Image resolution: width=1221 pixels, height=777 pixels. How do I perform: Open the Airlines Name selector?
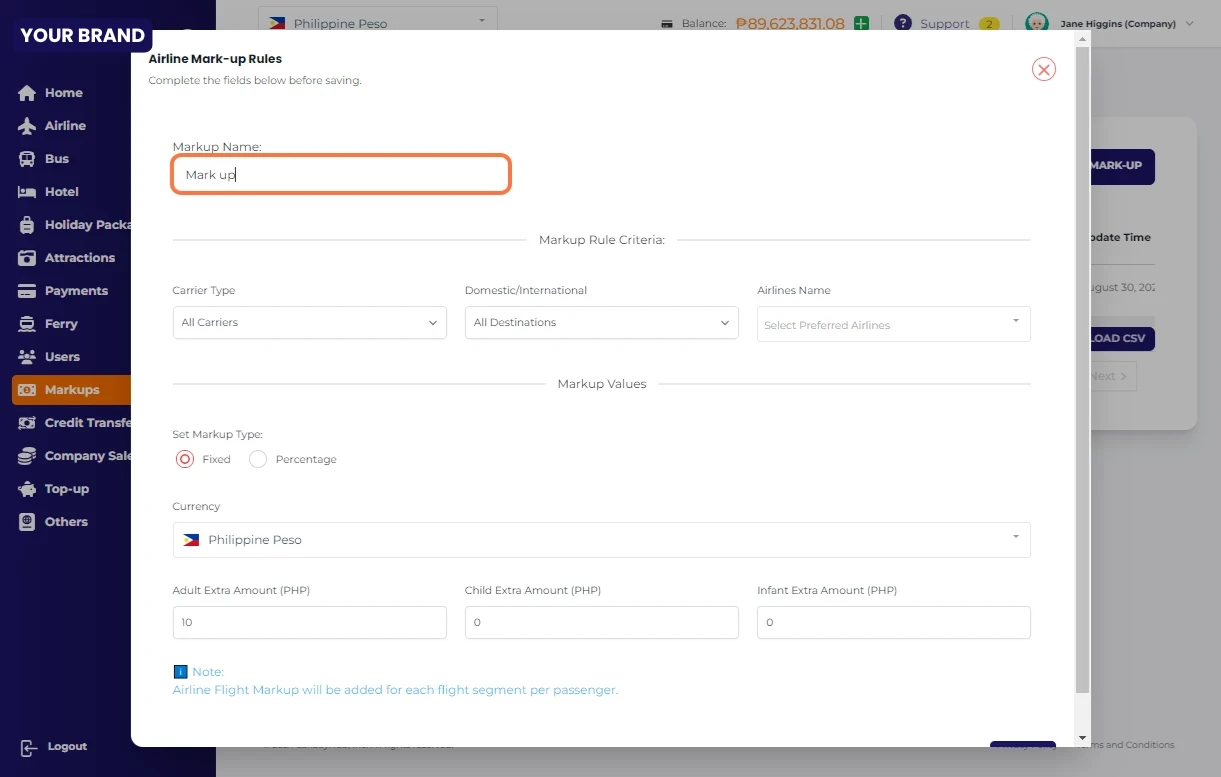coord(893,324)
